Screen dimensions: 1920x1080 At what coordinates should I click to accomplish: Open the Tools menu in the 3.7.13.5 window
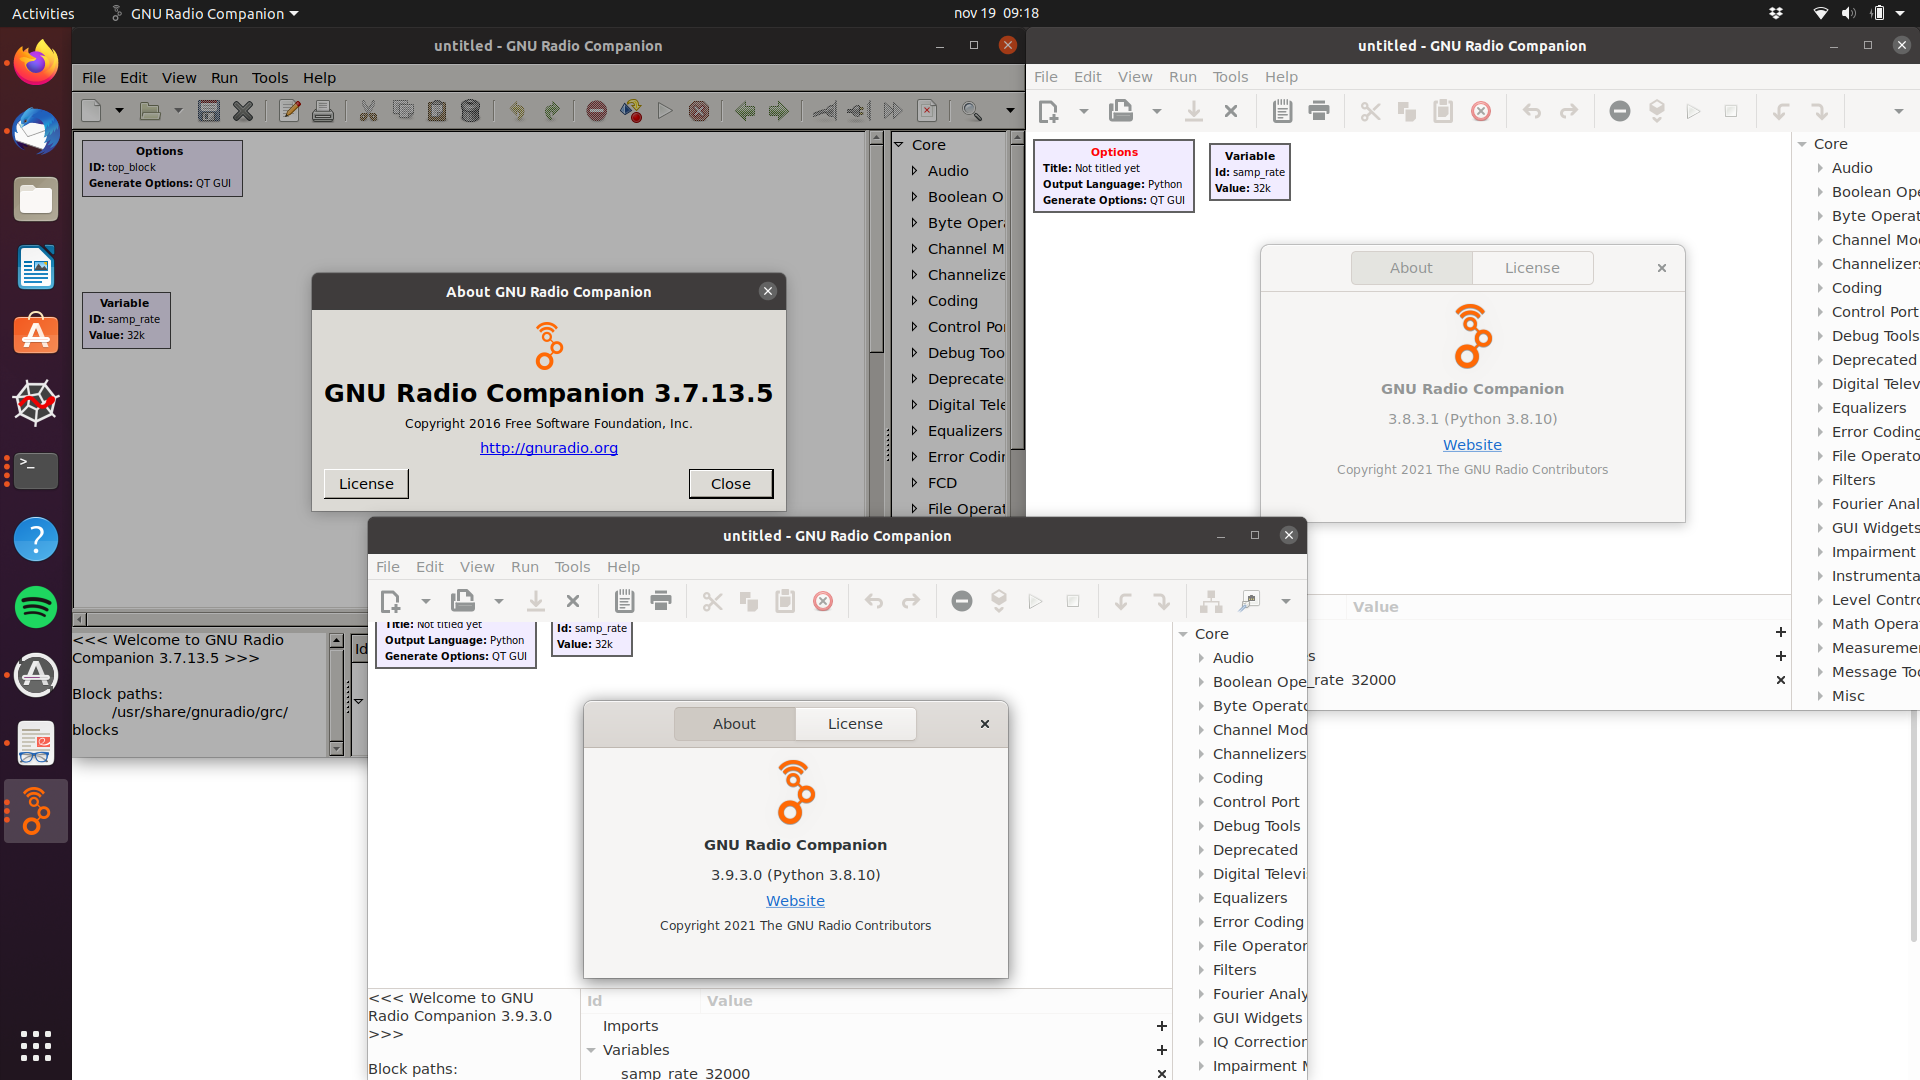269,78
